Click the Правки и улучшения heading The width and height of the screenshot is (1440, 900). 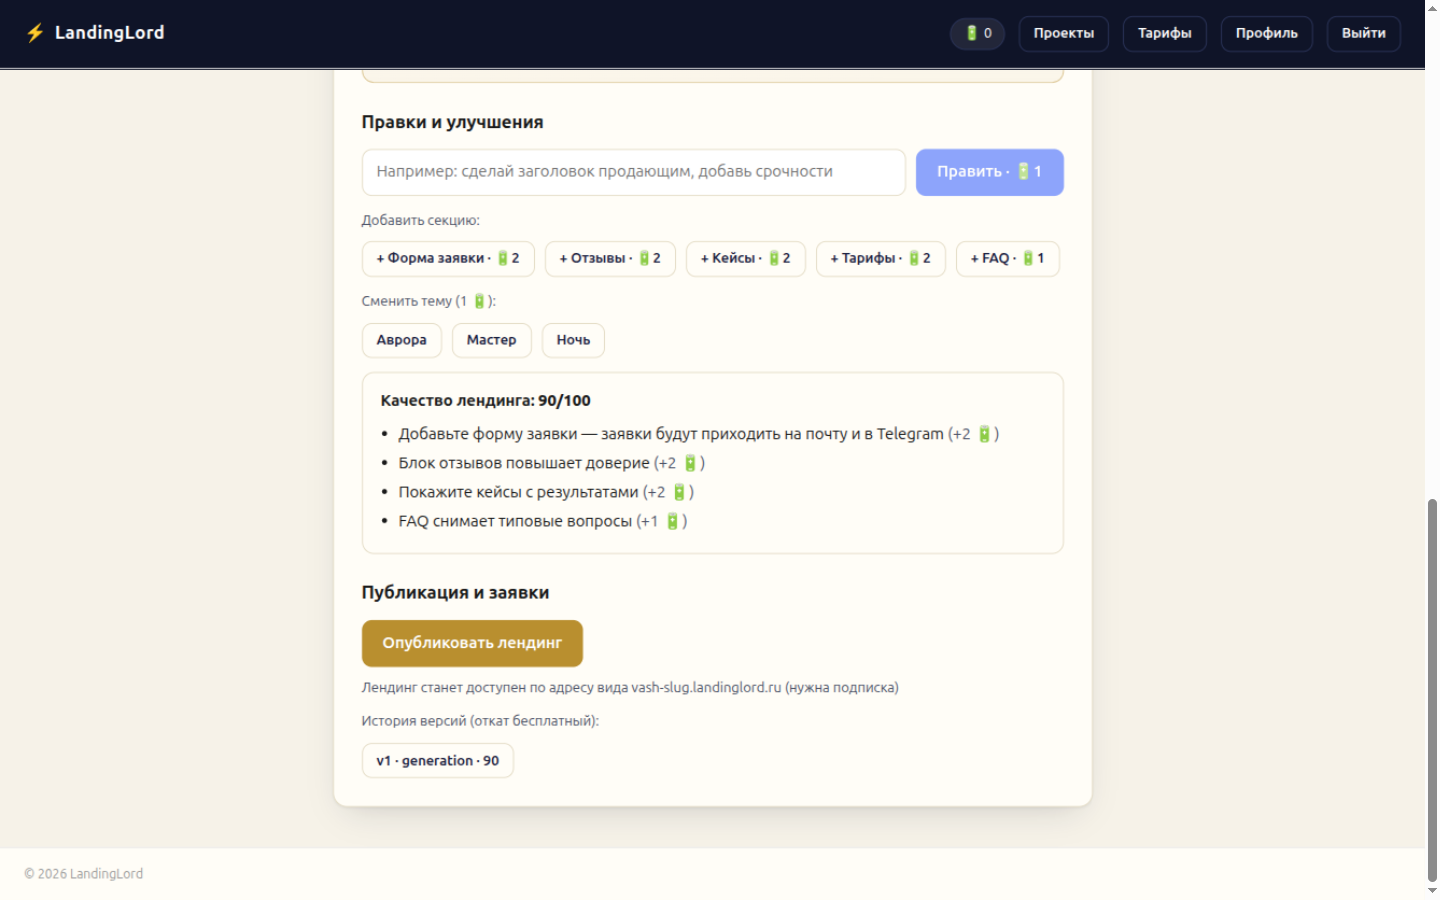452,122
